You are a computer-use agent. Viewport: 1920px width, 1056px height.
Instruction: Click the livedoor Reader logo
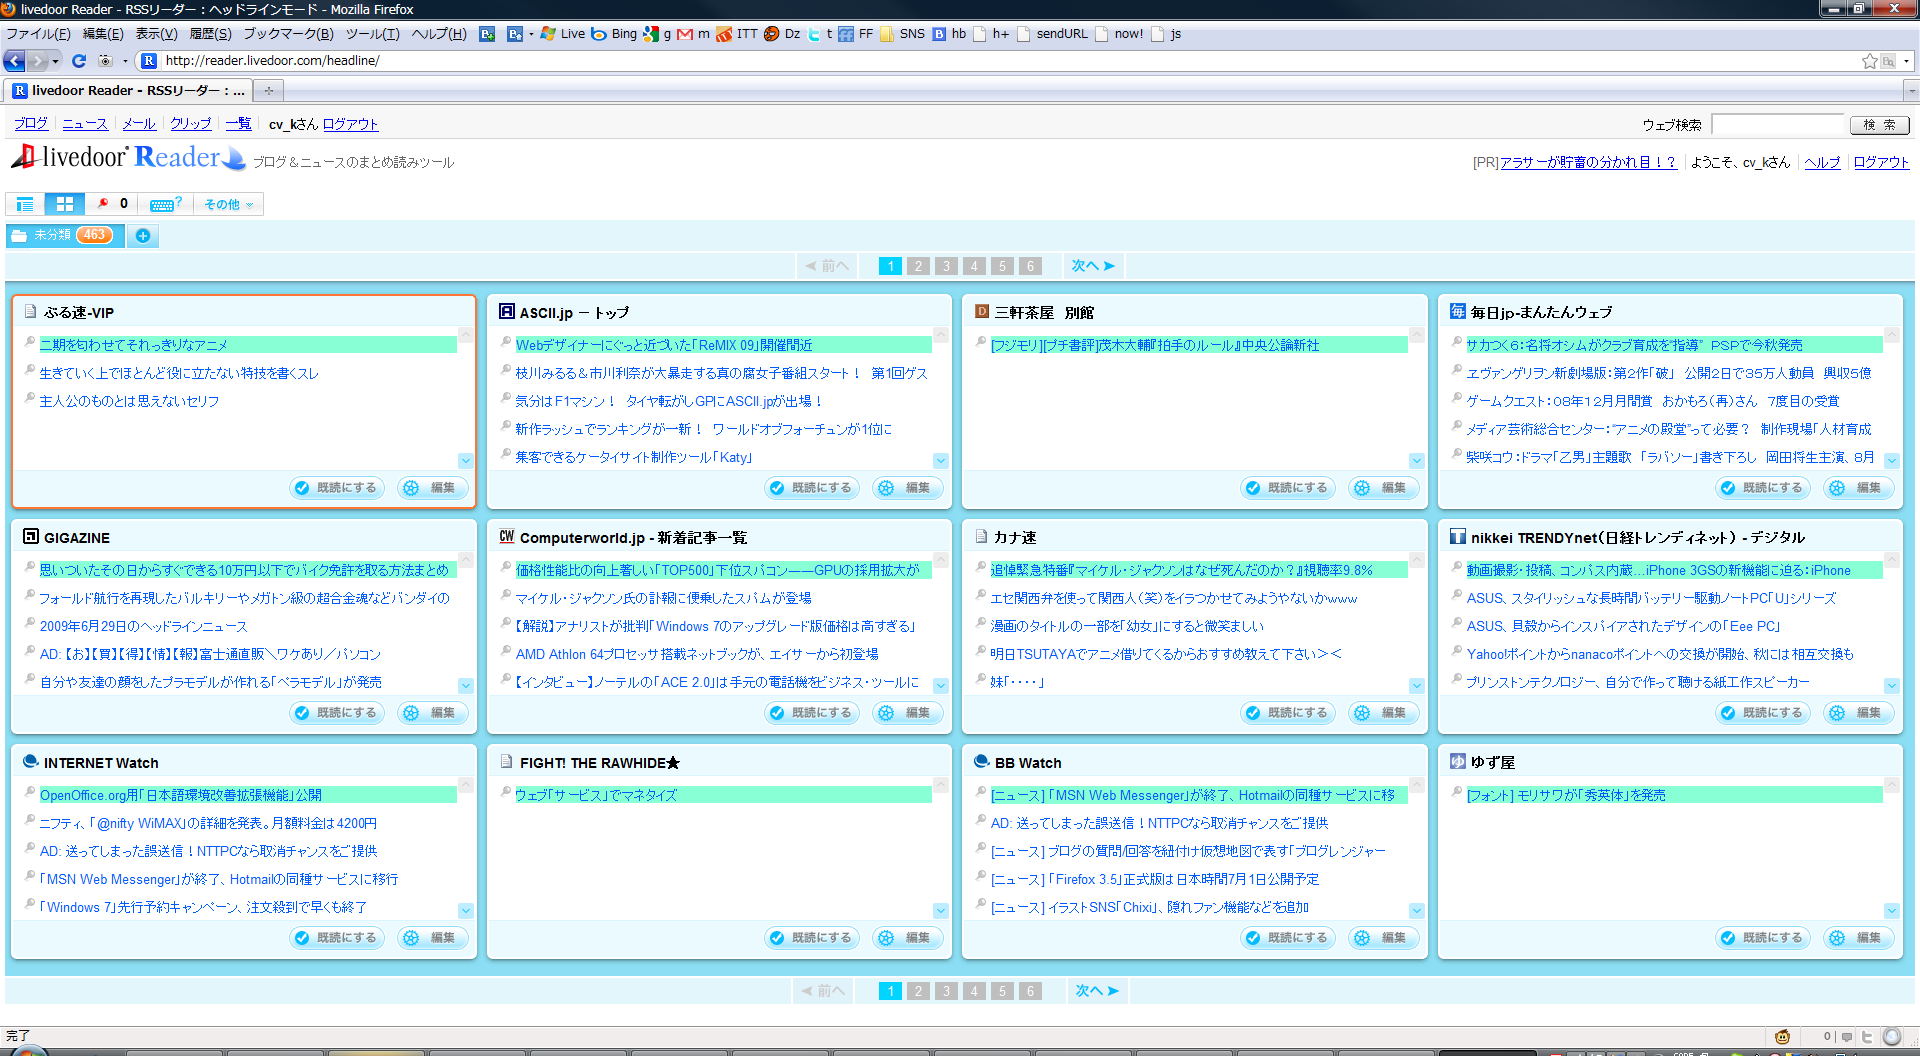(x=128, y=158)
